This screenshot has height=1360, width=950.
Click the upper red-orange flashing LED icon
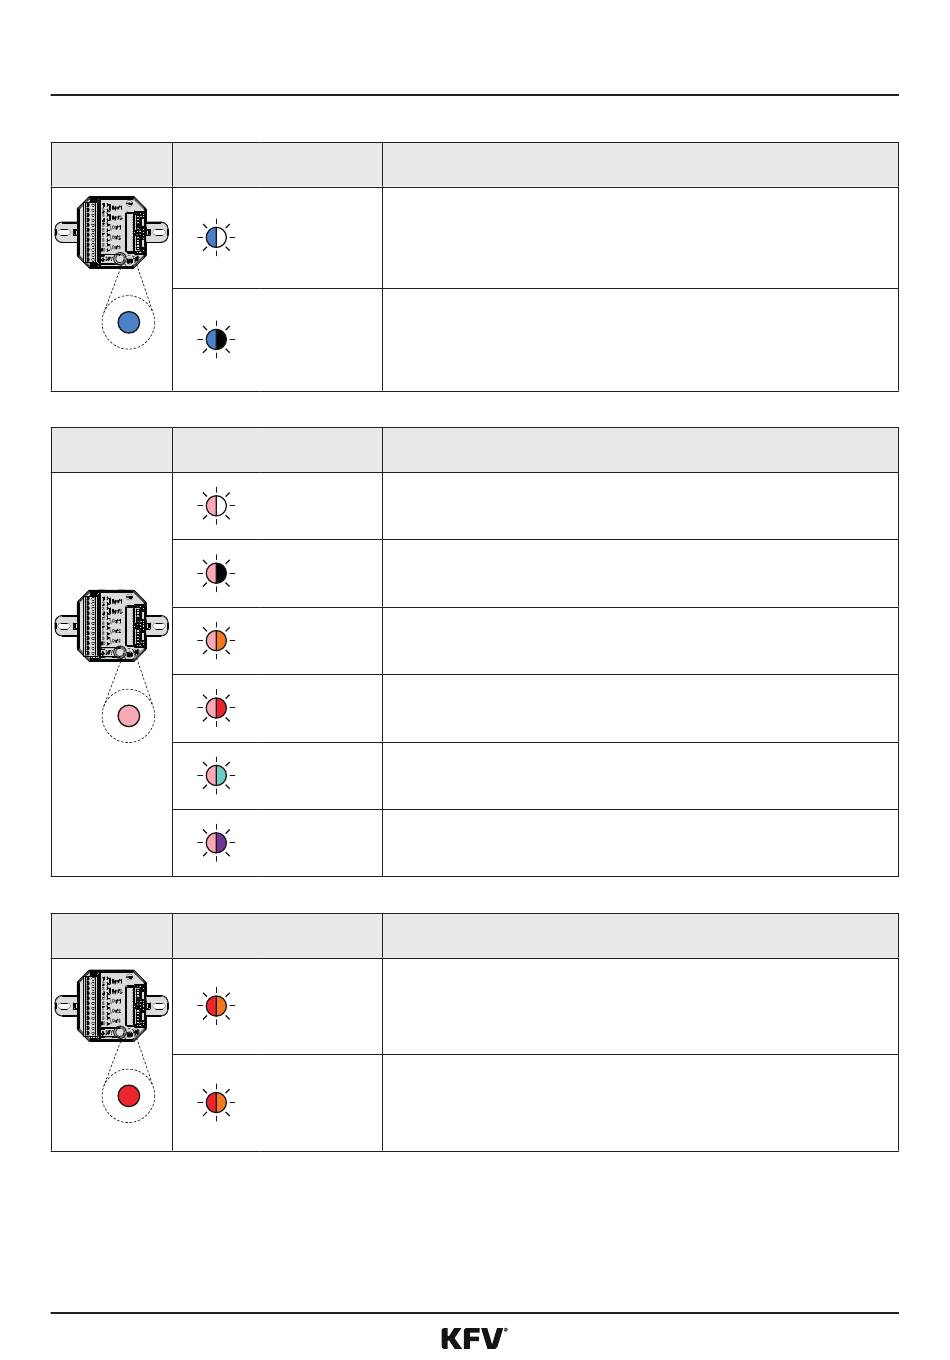[x=216, y=1006]
